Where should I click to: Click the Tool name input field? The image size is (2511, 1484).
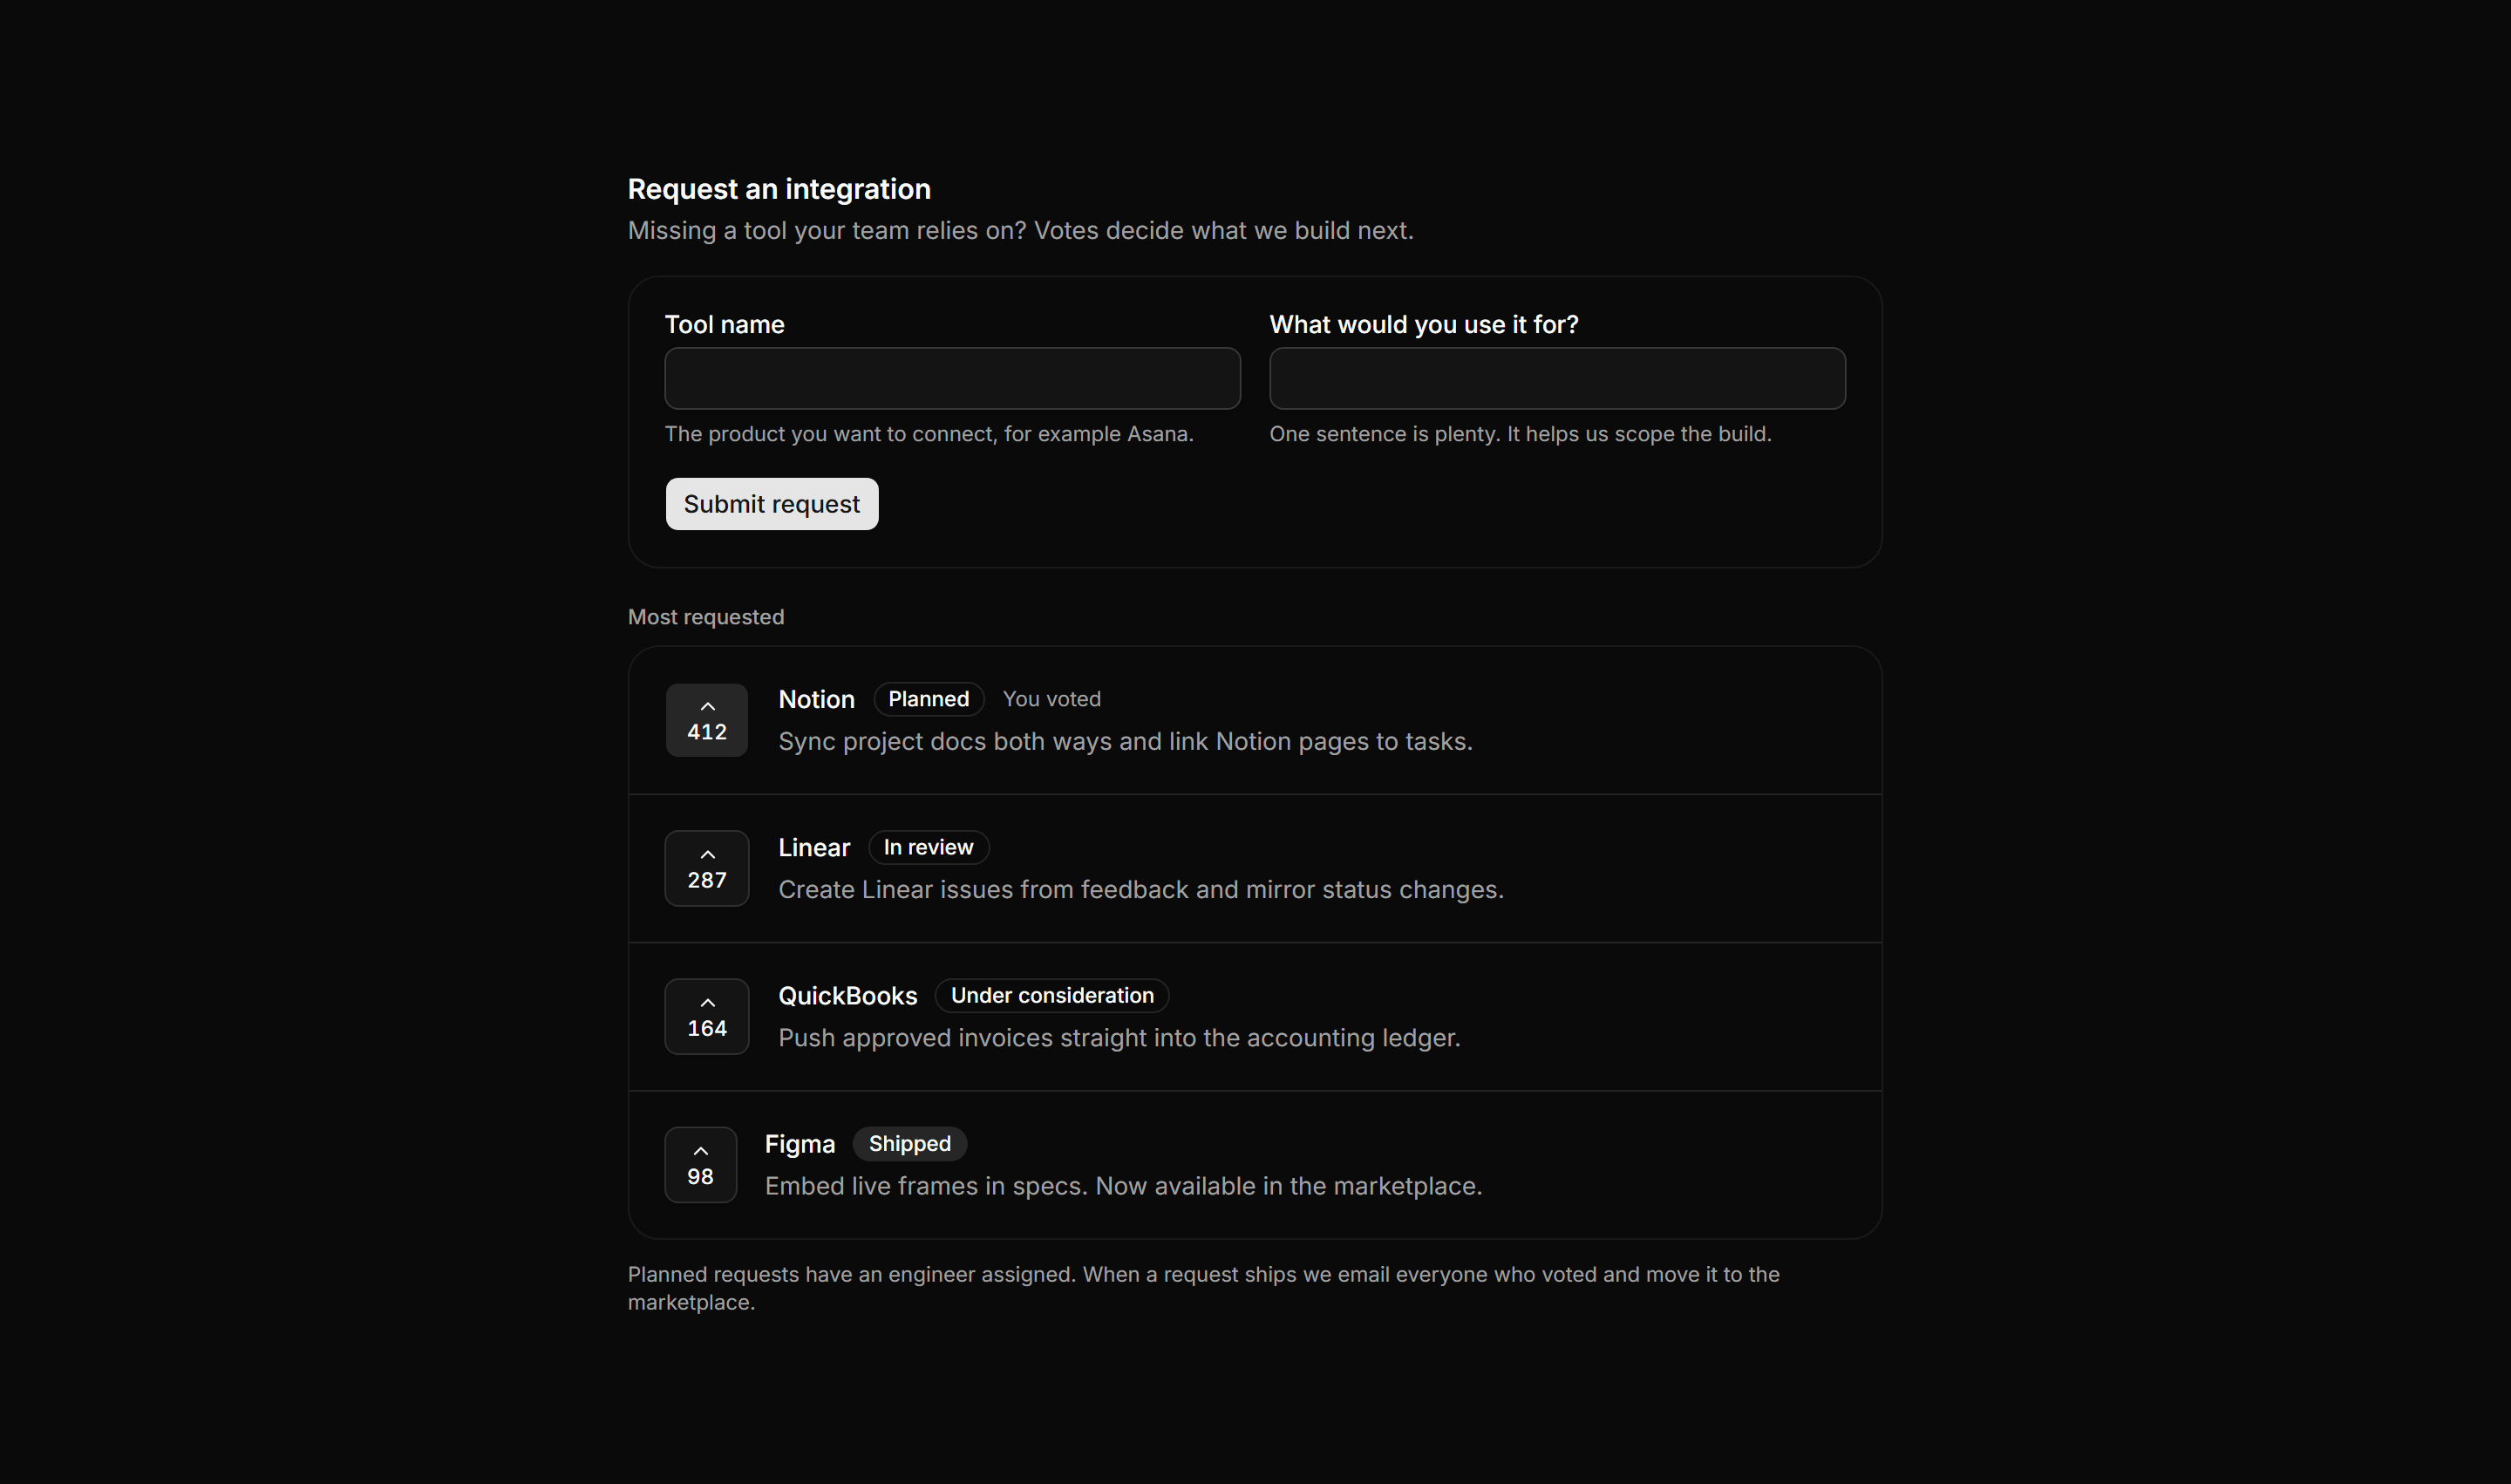point(953,378)
